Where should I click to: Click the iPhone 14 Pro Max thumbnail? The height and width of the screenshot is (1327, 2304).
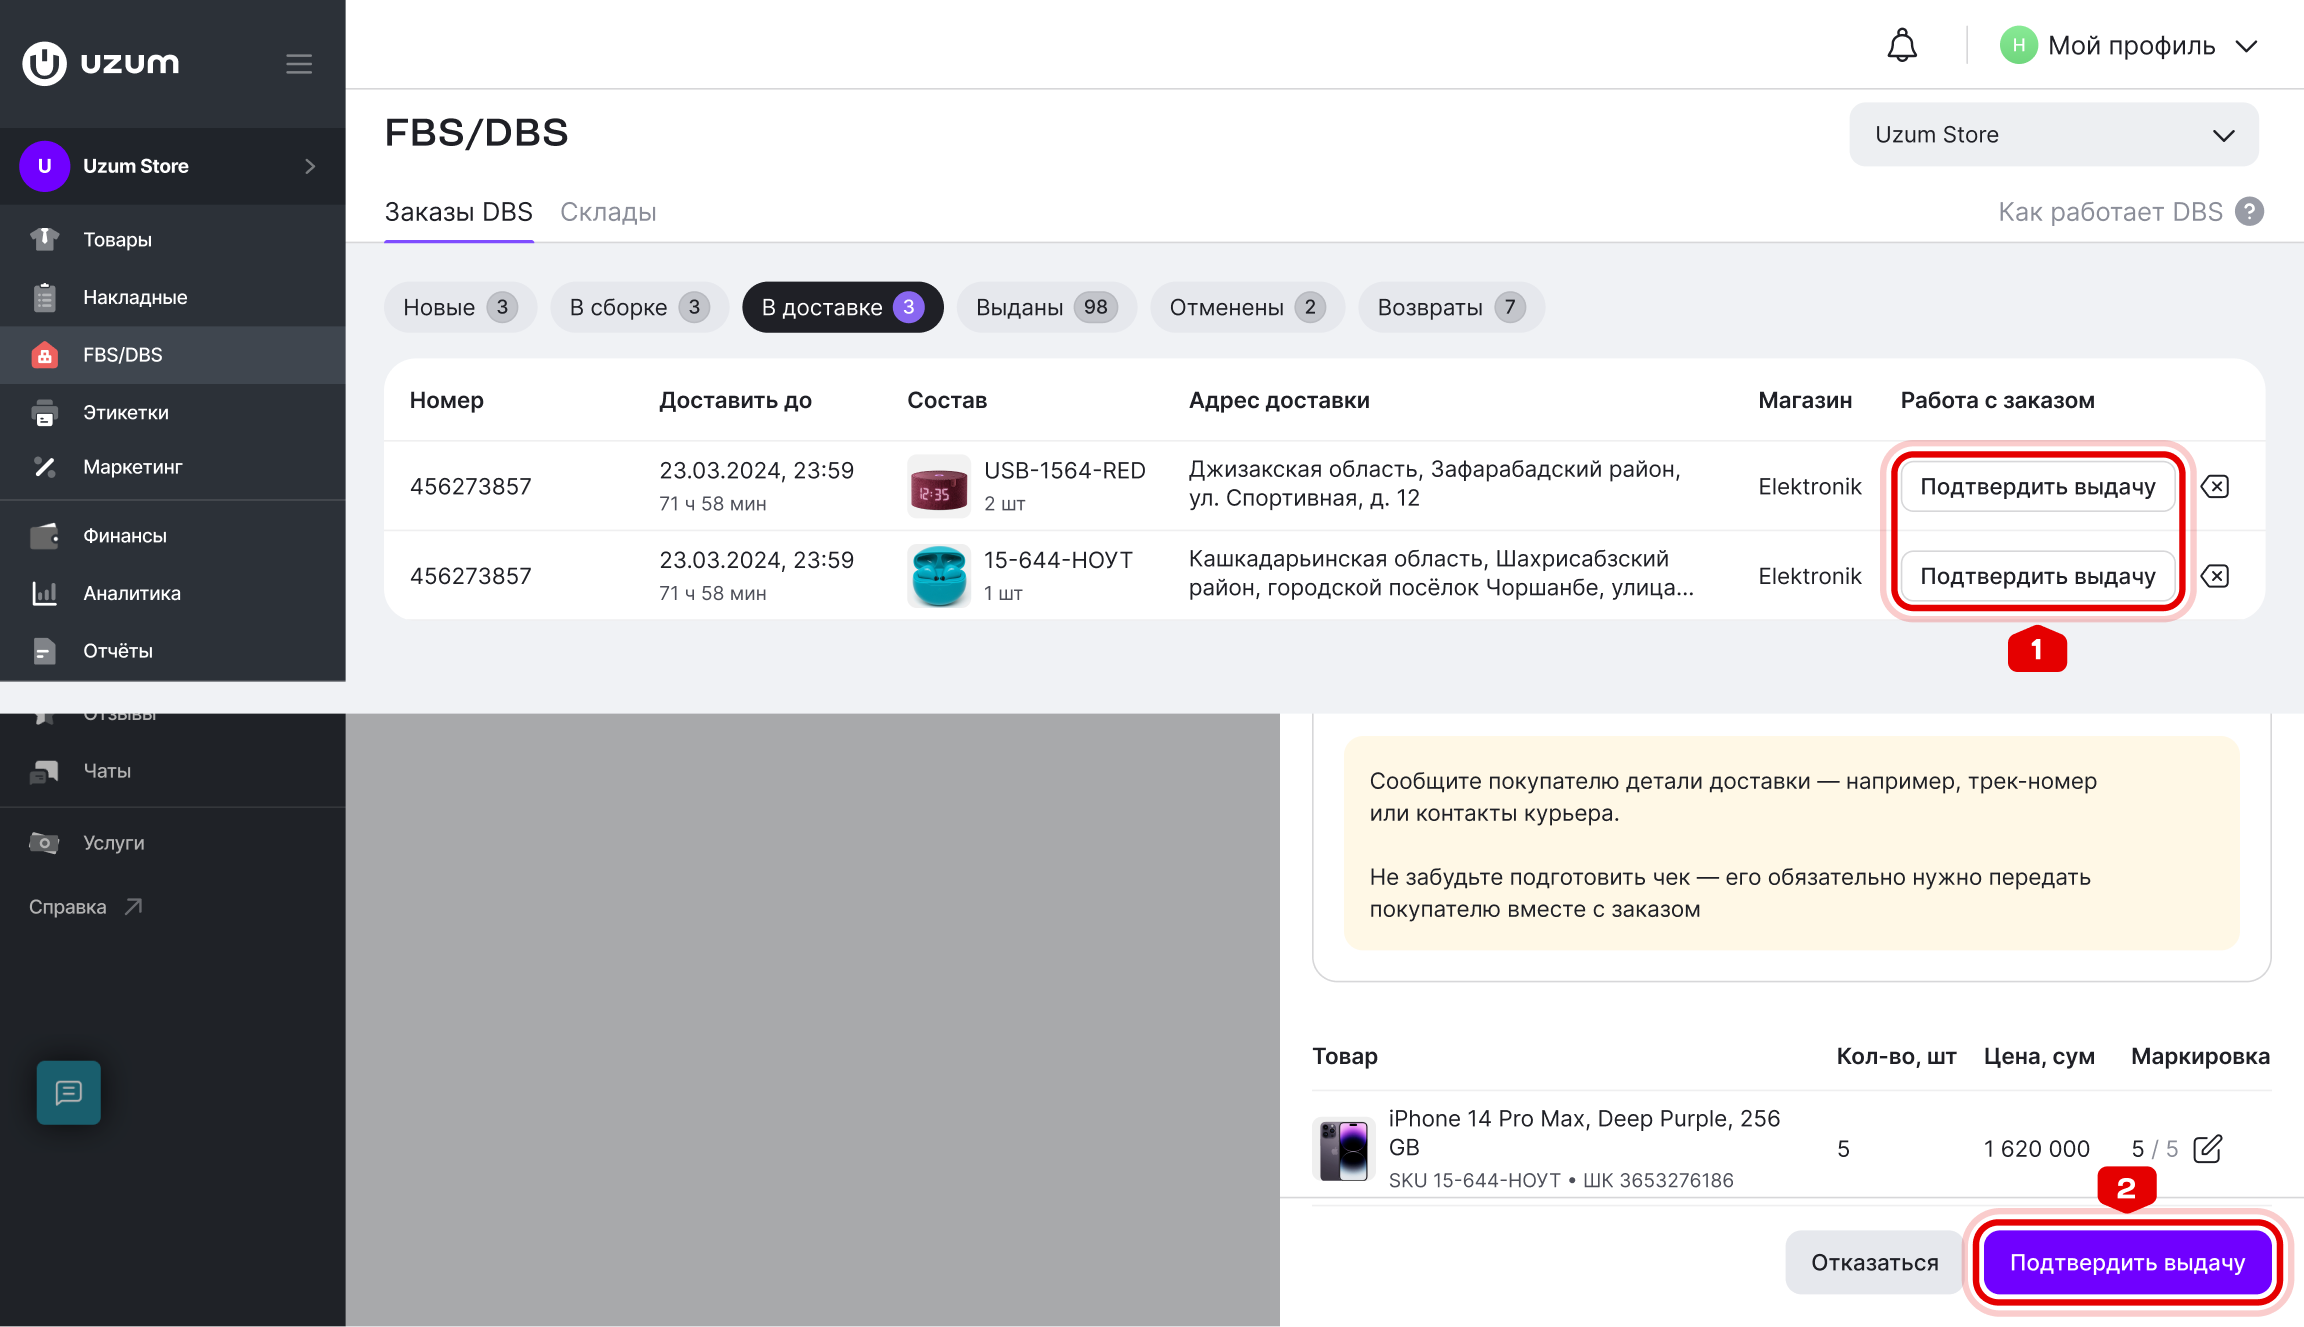coord(1344,1150)
